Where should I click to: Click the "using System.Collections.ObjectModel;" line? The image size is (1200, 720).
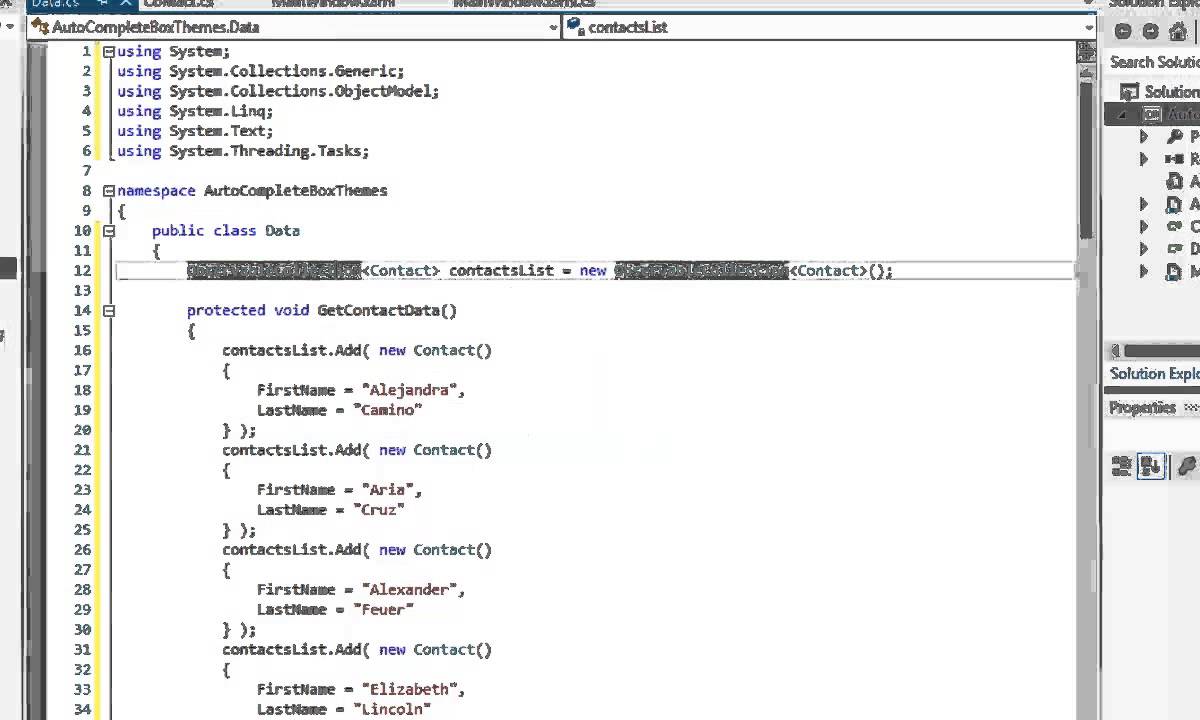point(278,91)
